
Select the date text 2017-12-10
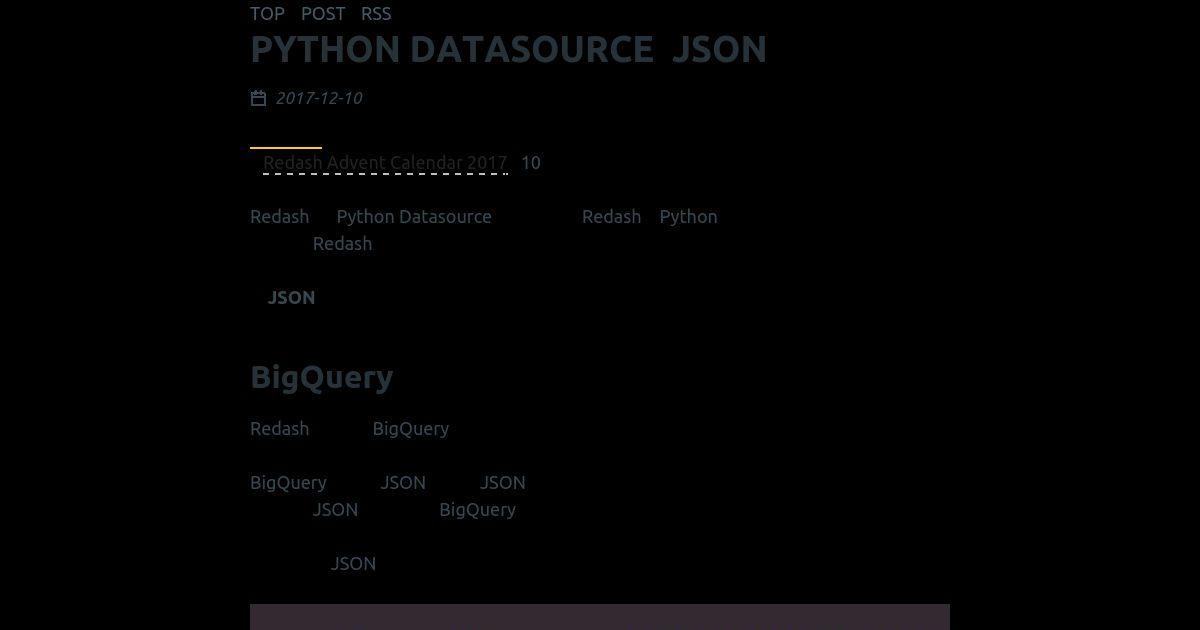[319, 98]
